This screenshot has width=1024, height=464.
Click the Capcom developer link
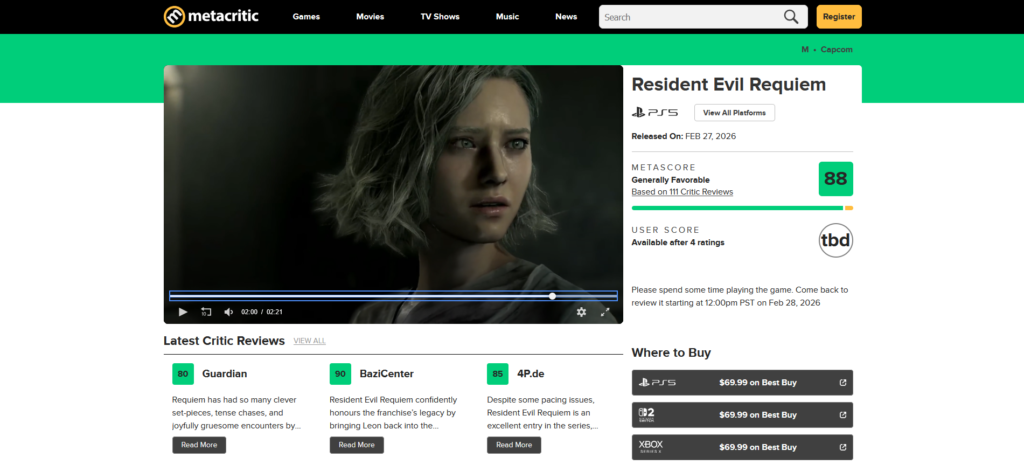point(837,50)
